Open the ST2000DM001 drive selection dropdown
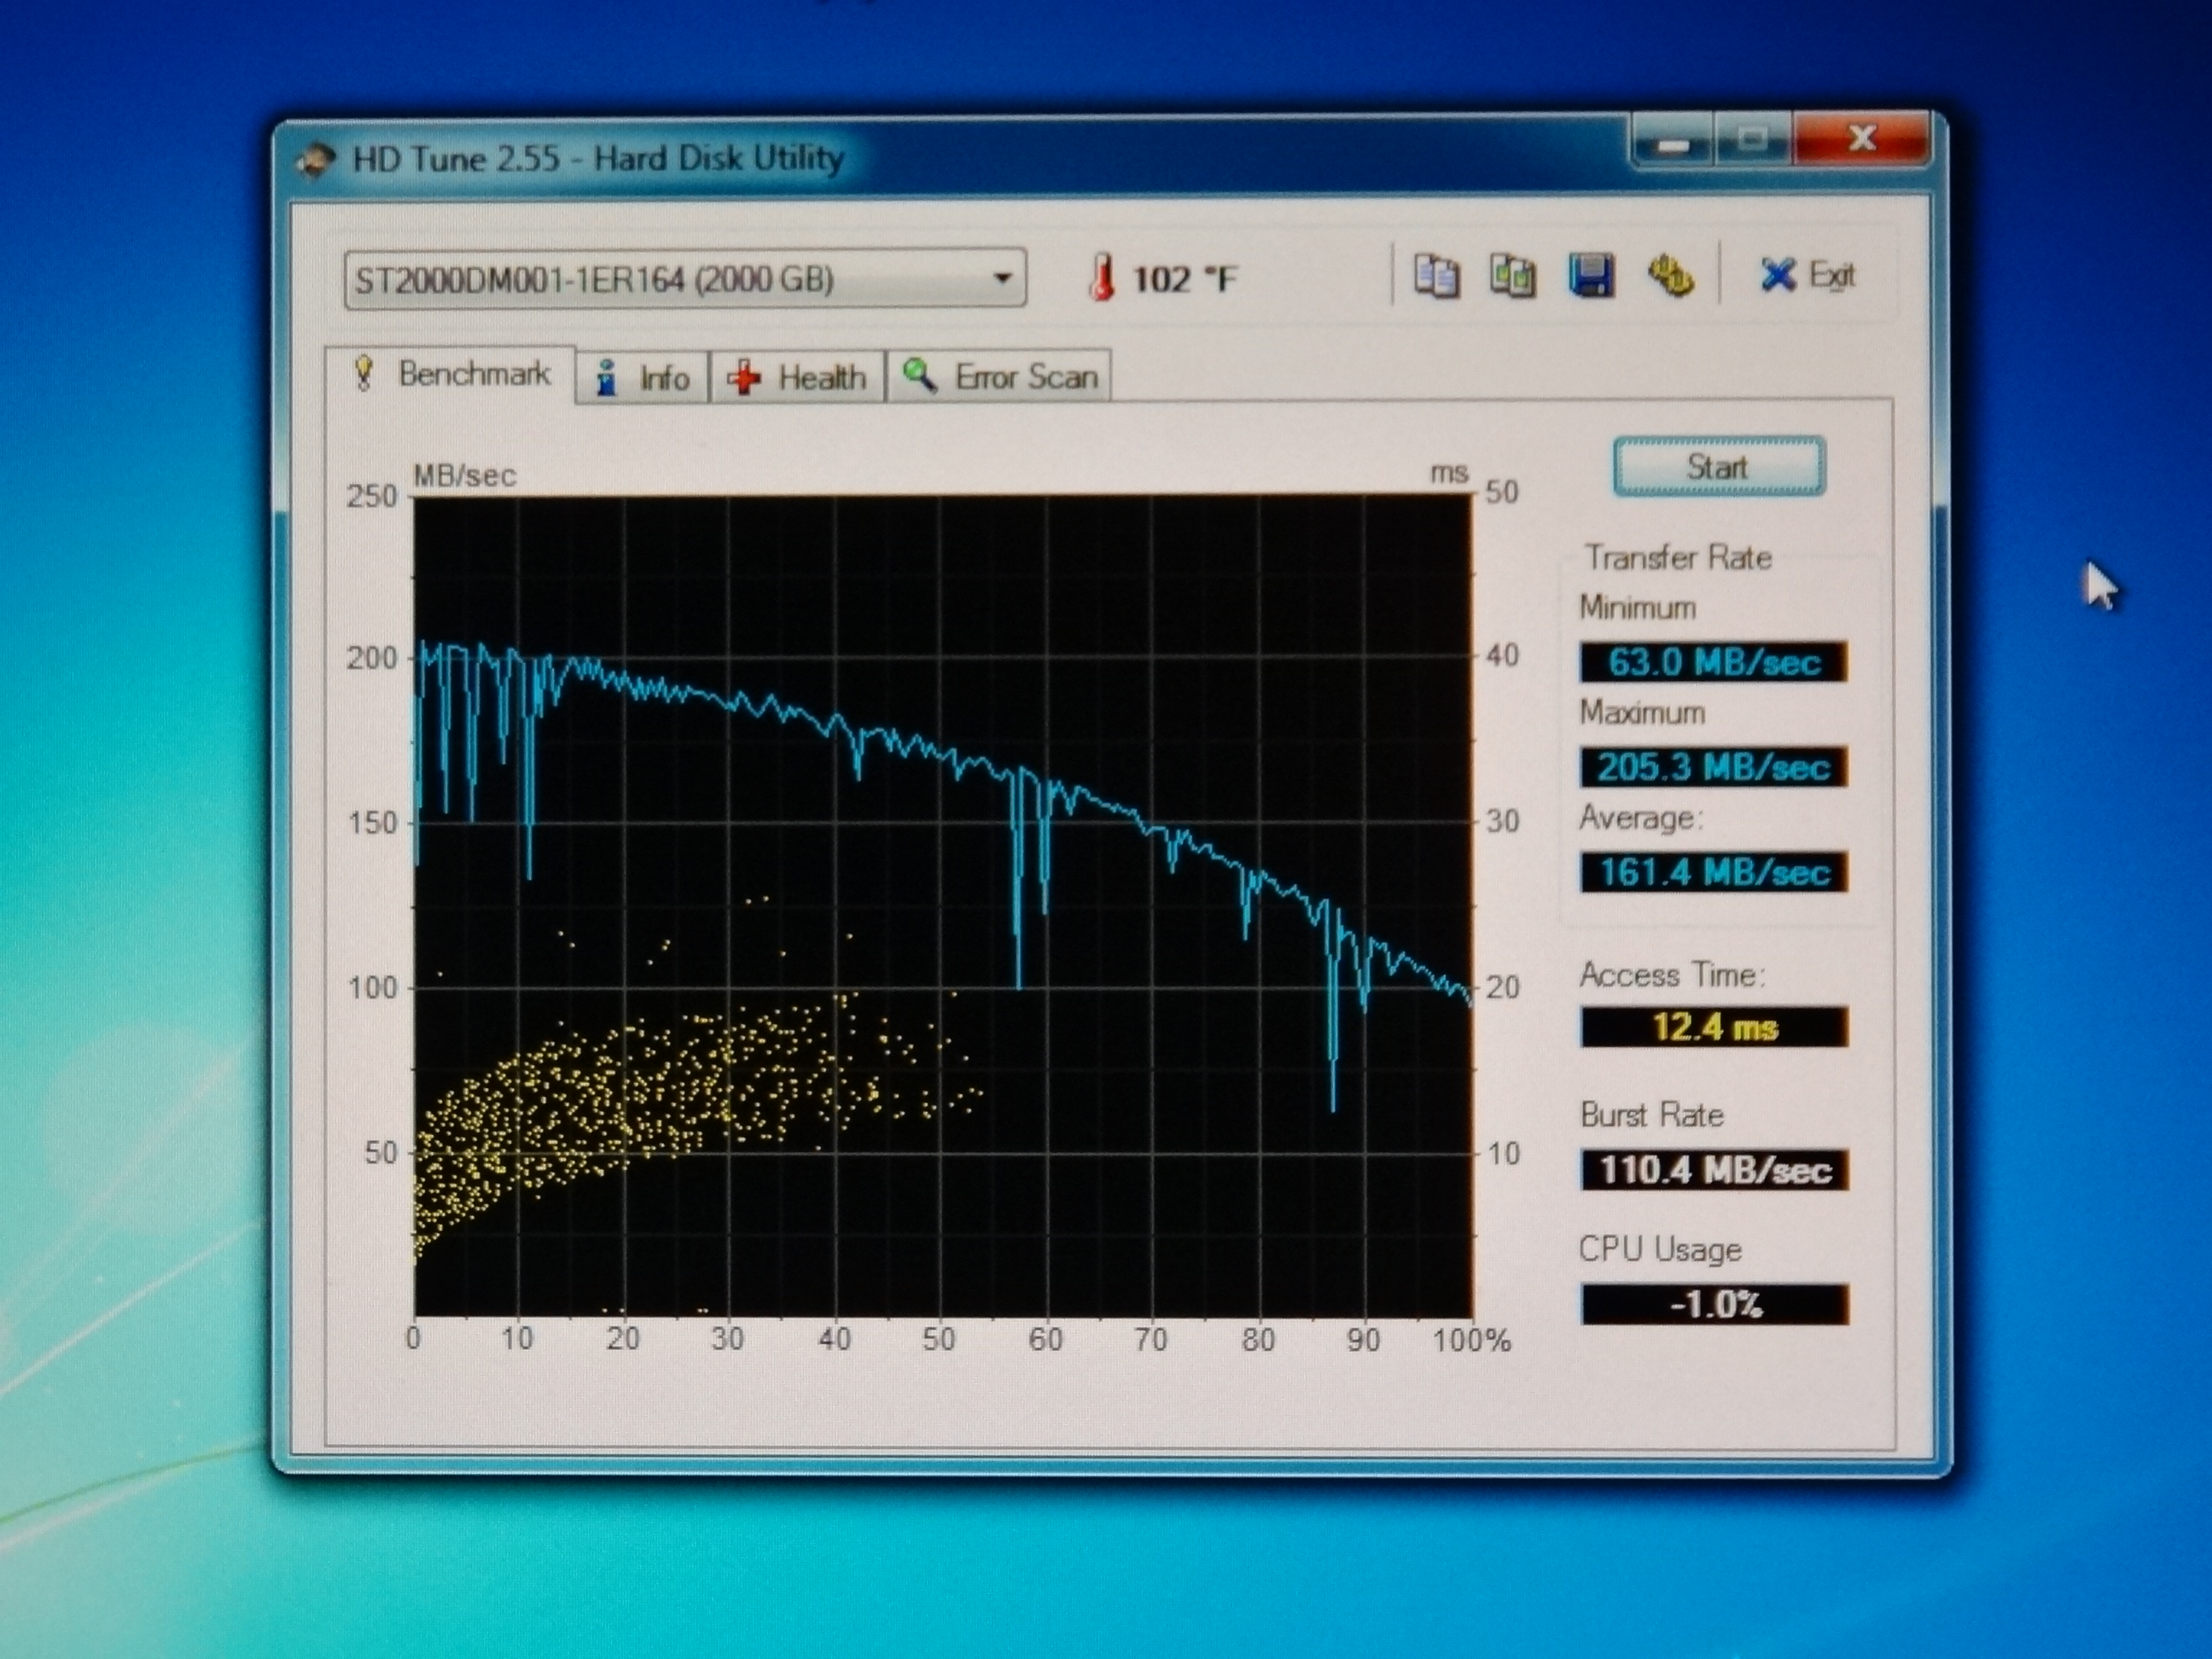 pos(685,278)
